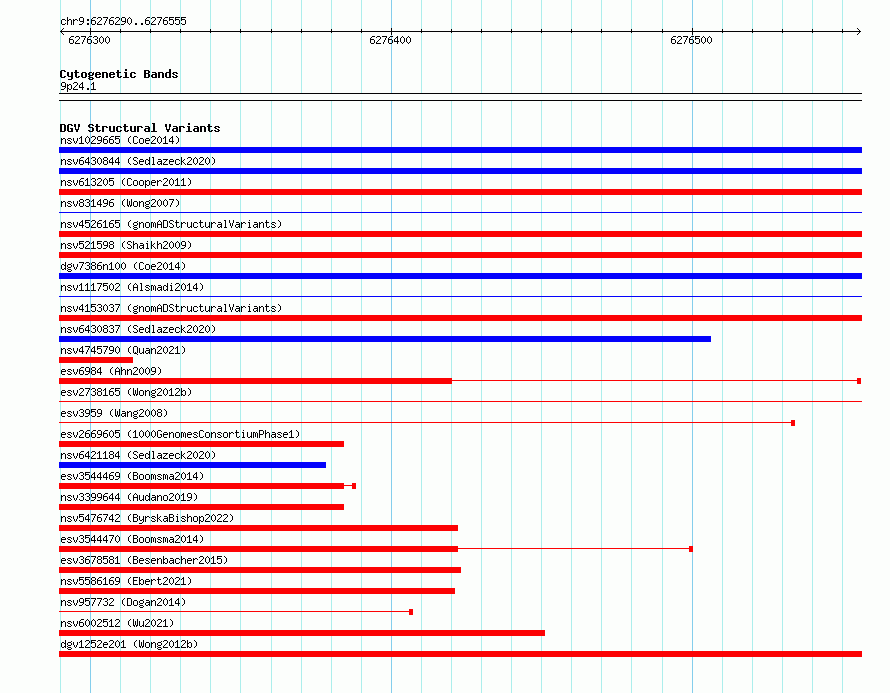
Task: Select the nsv521598 (Shaikh2009) label
Action: [x=126, y=245]
